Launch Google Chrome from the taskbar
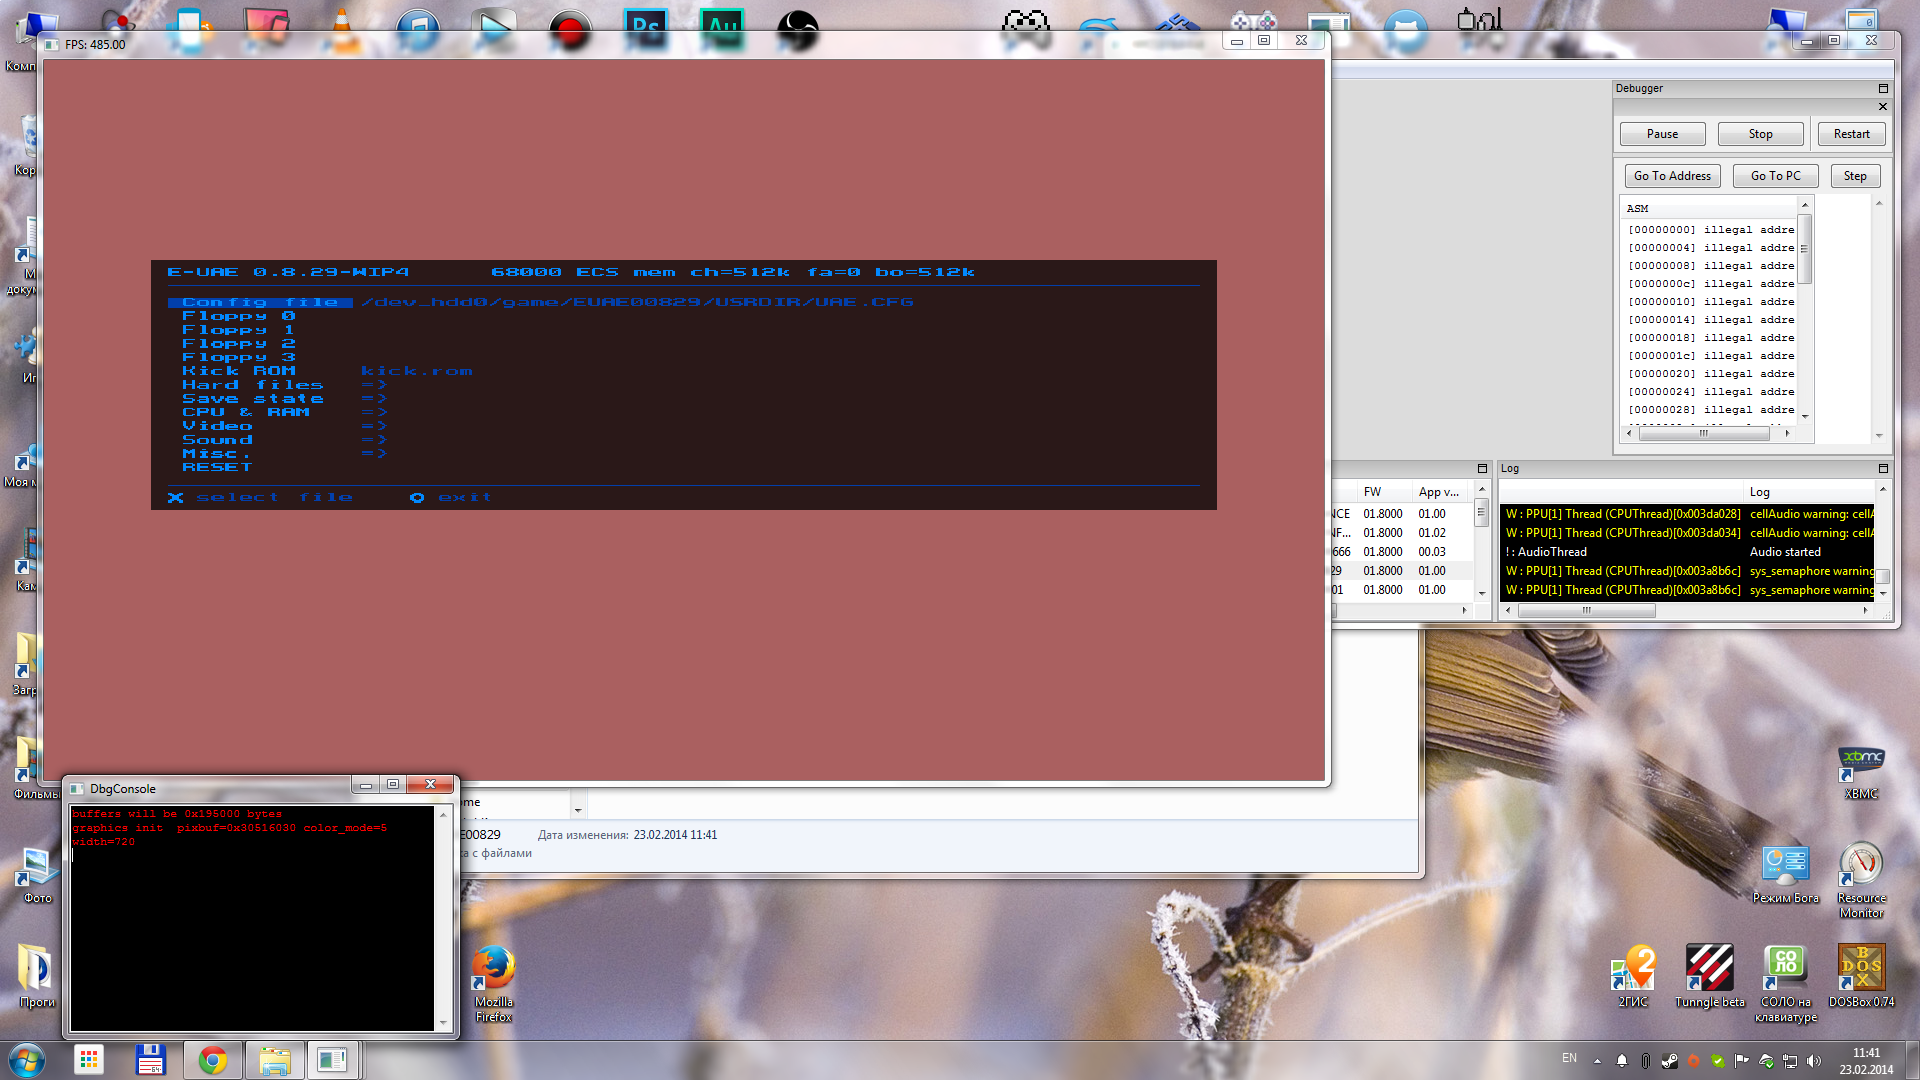 coord(212,1060)
